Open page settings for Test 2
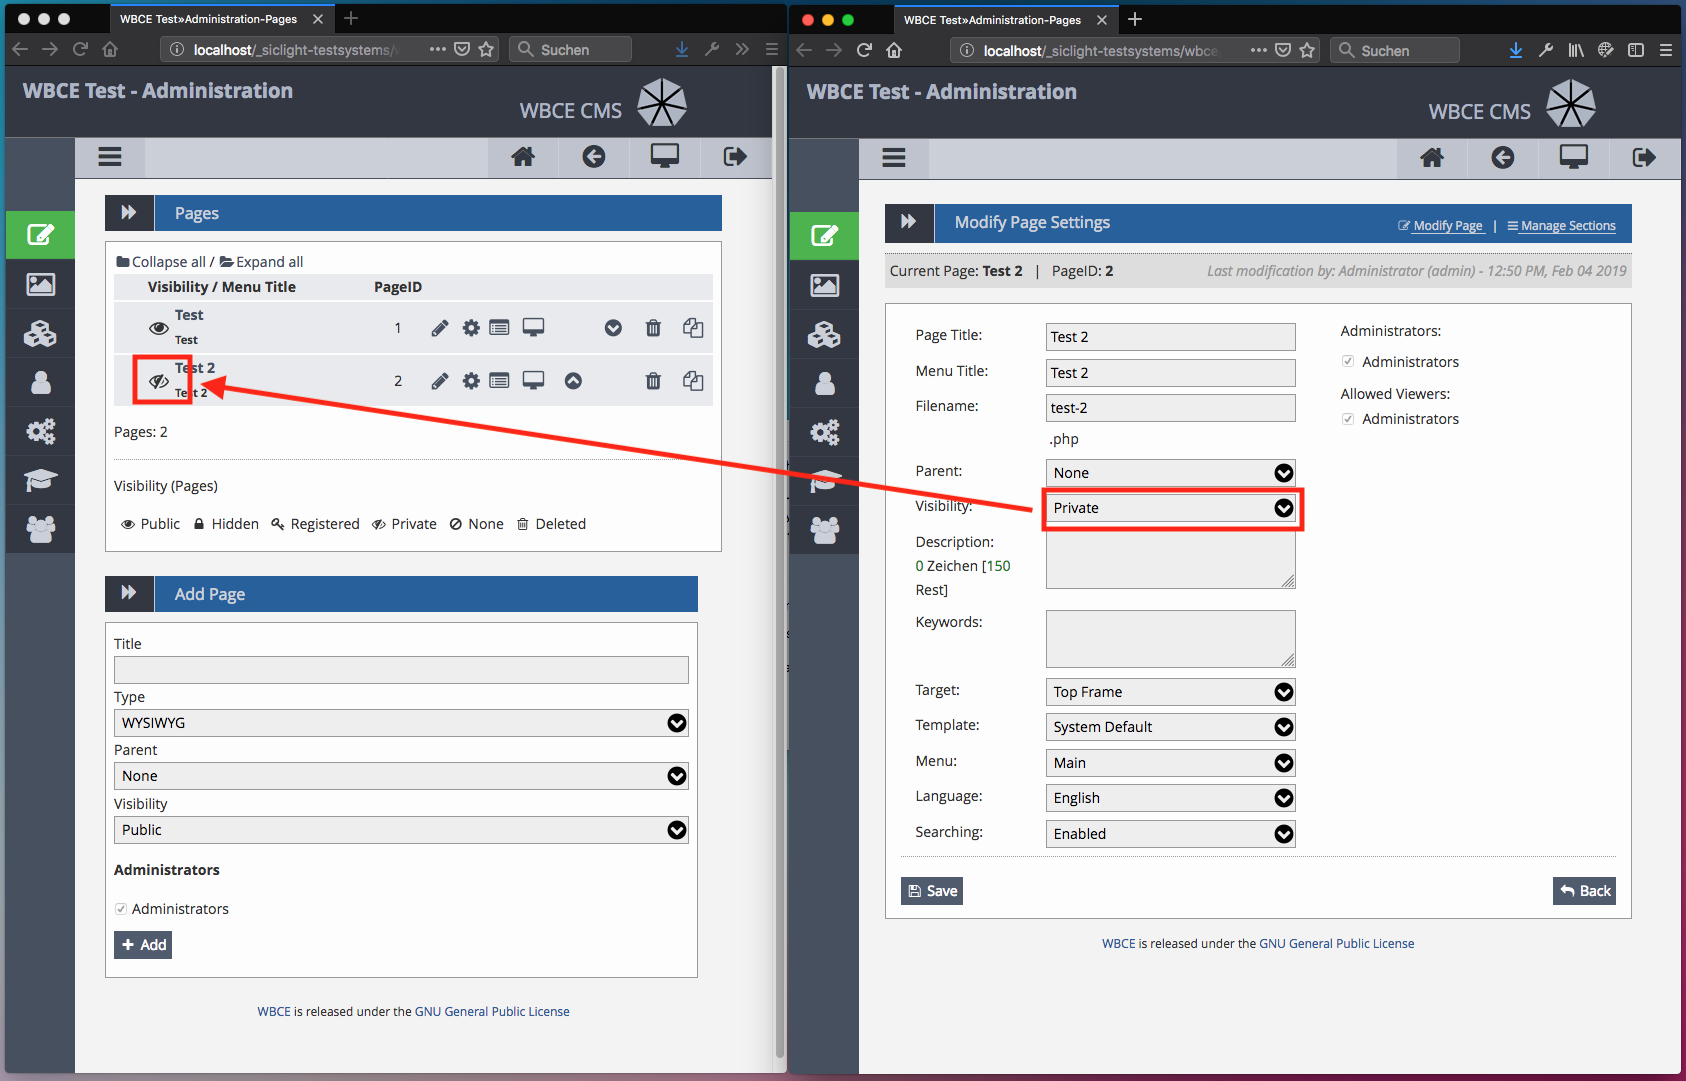This screenshot has height=1081, width=1686. 470,380
